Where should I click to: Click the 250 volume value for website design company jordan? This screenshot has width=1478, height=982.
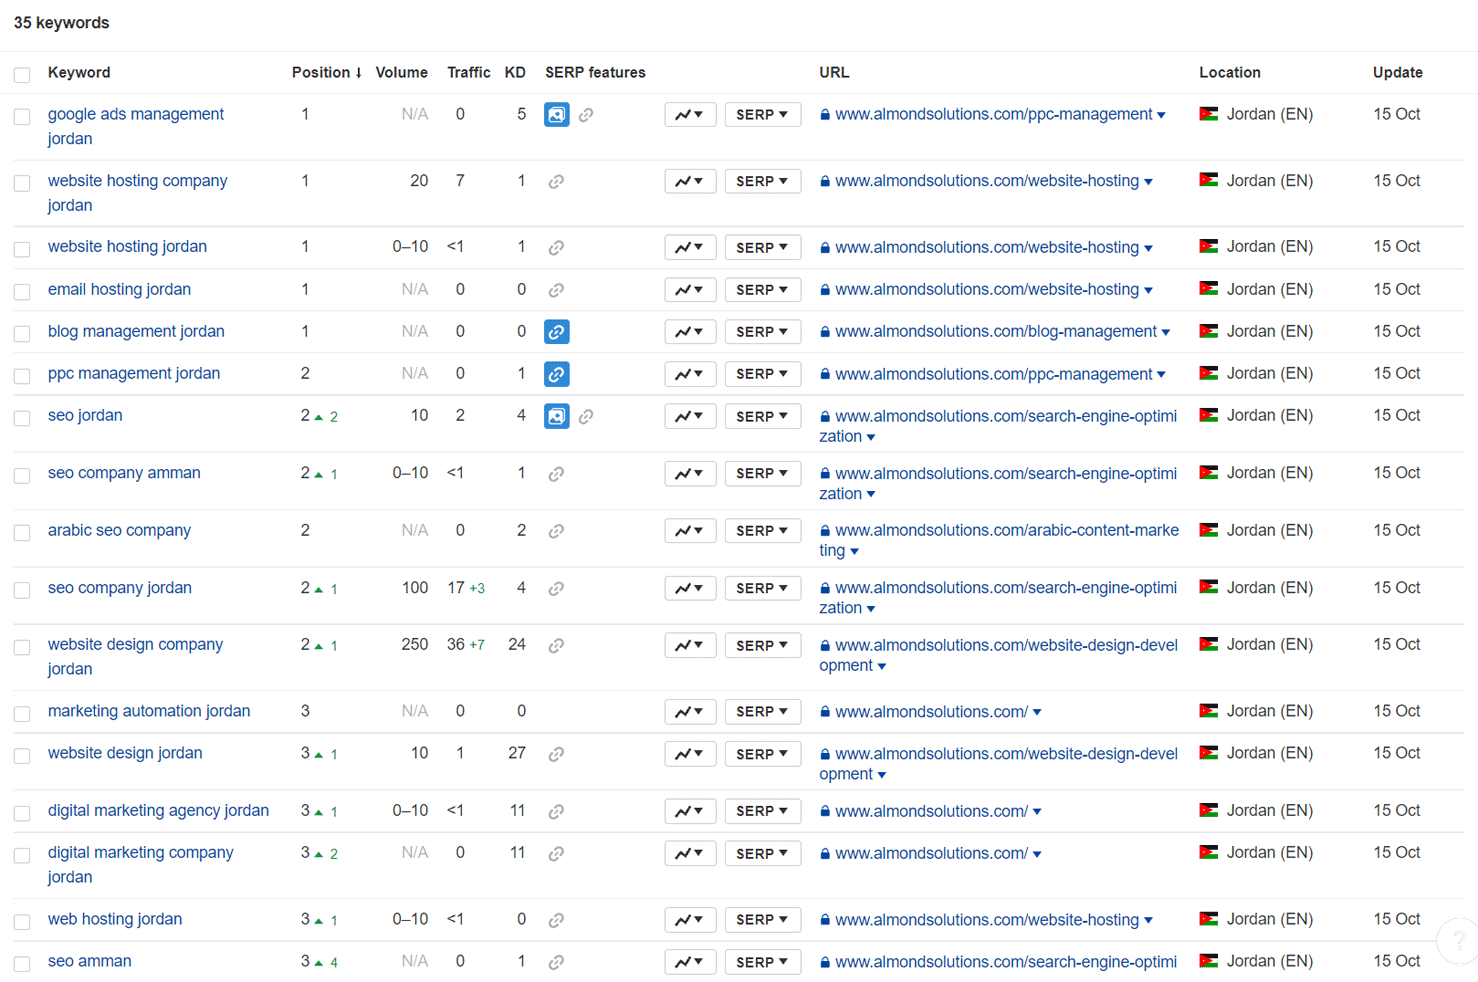click(415, 645)
